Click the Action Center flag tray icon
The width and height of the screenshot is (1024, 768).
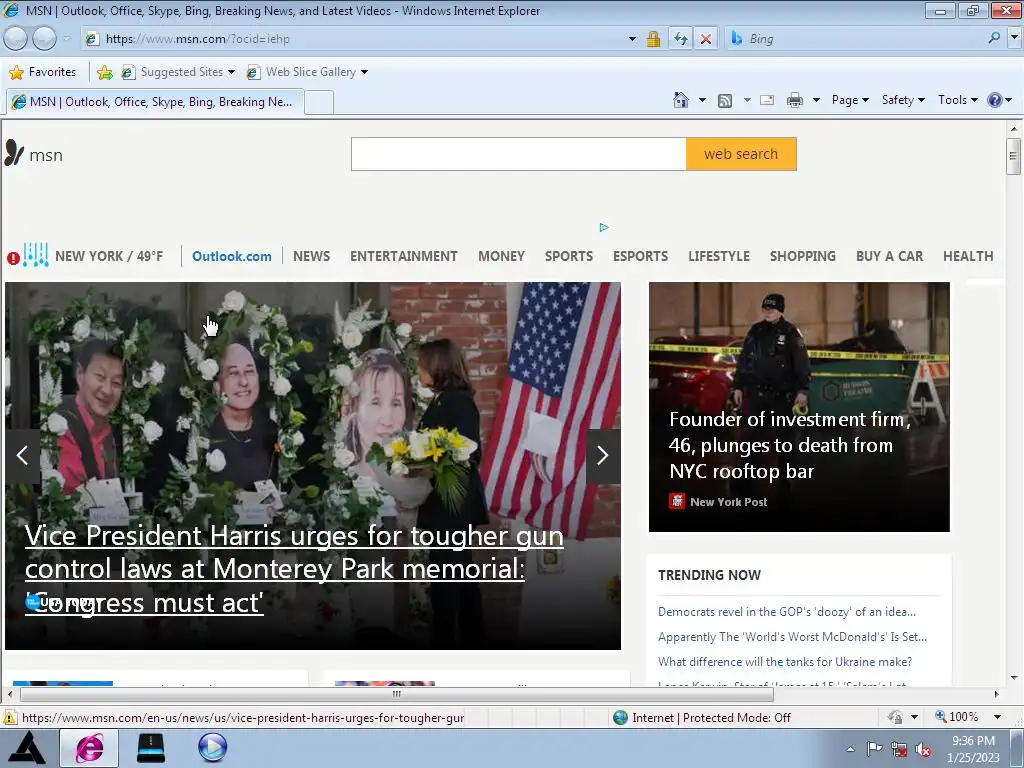[x=874, y=749]
